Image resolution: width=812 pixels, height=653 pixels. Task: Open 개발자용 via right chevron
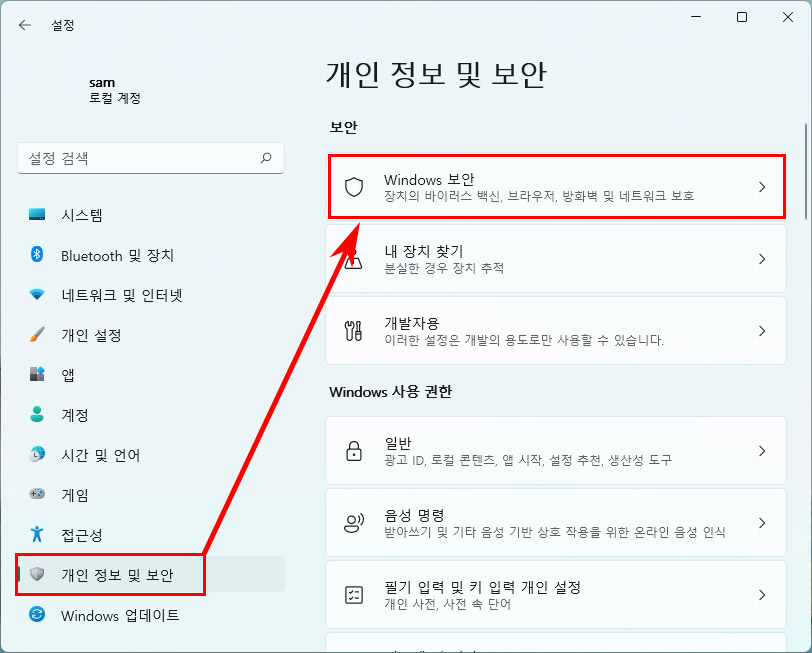click(x=762, y=330)
